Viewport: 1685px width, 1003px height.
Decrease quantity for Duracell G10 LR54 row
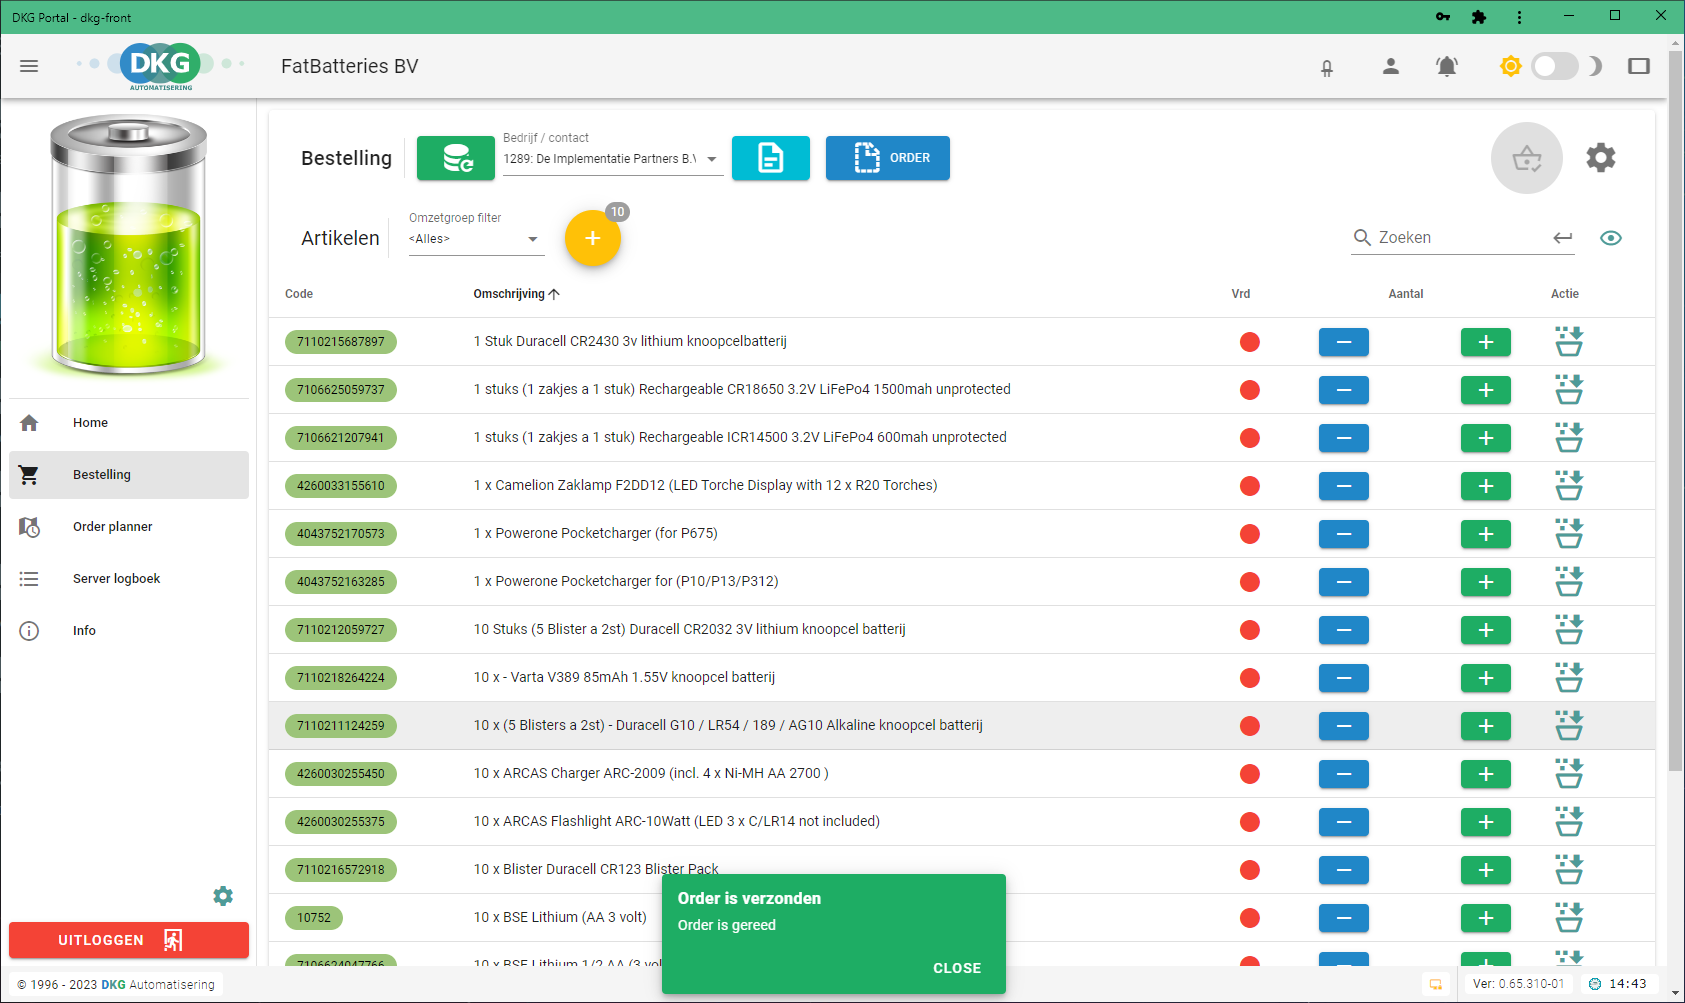pyautogui.click(x=1344, y=726)
